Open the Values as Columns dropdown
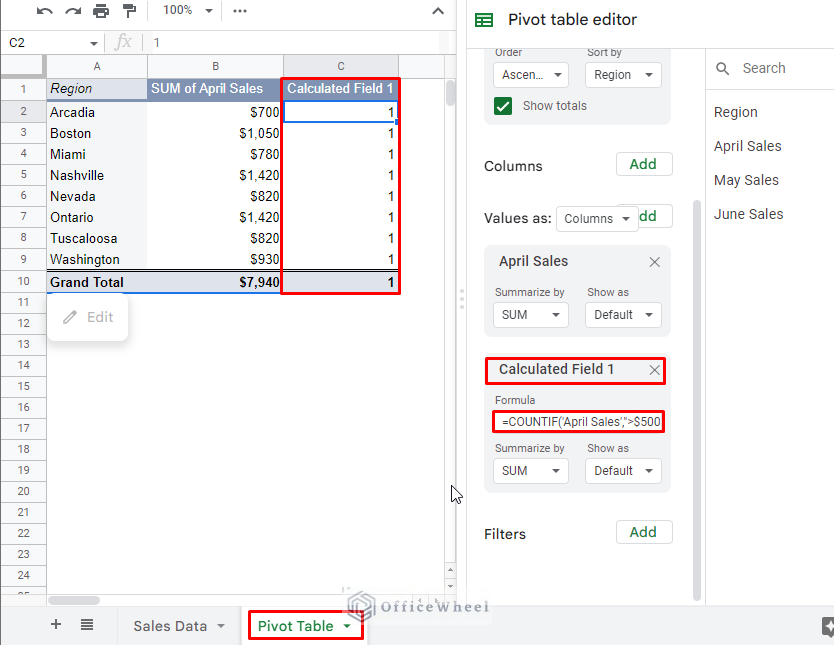This screenshot has height=645, width=834. [596, 219]
